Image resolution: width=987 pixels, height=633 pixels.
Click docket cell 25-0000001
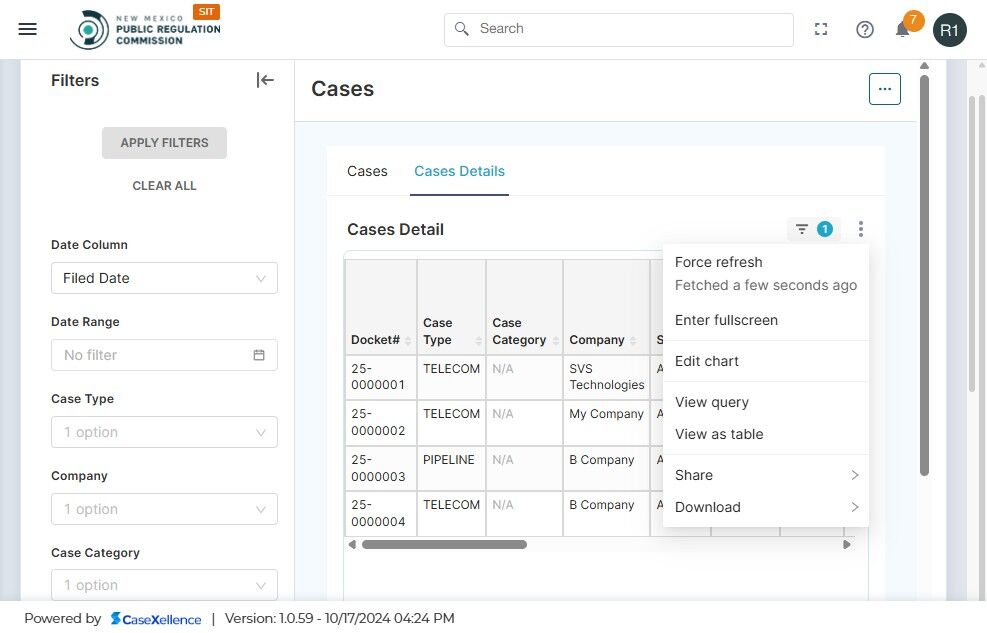381,377
